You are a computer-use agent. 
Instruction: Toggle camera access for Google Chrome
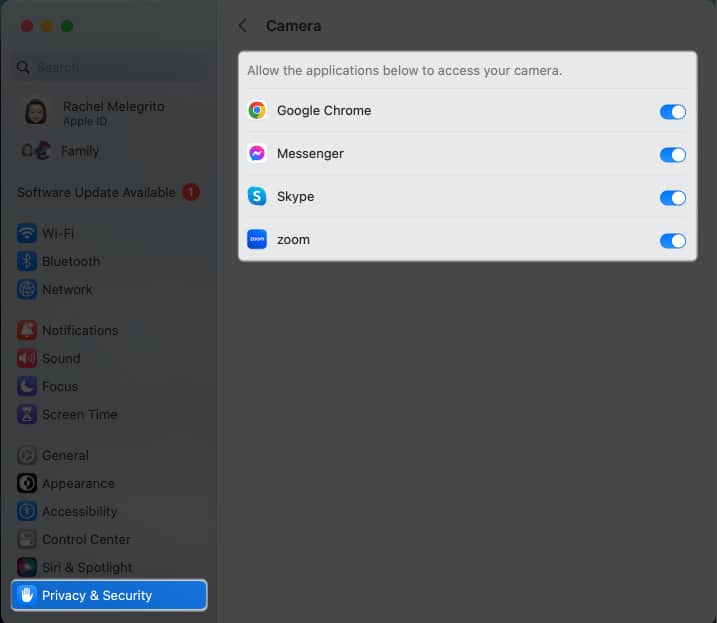pos(672,112)
